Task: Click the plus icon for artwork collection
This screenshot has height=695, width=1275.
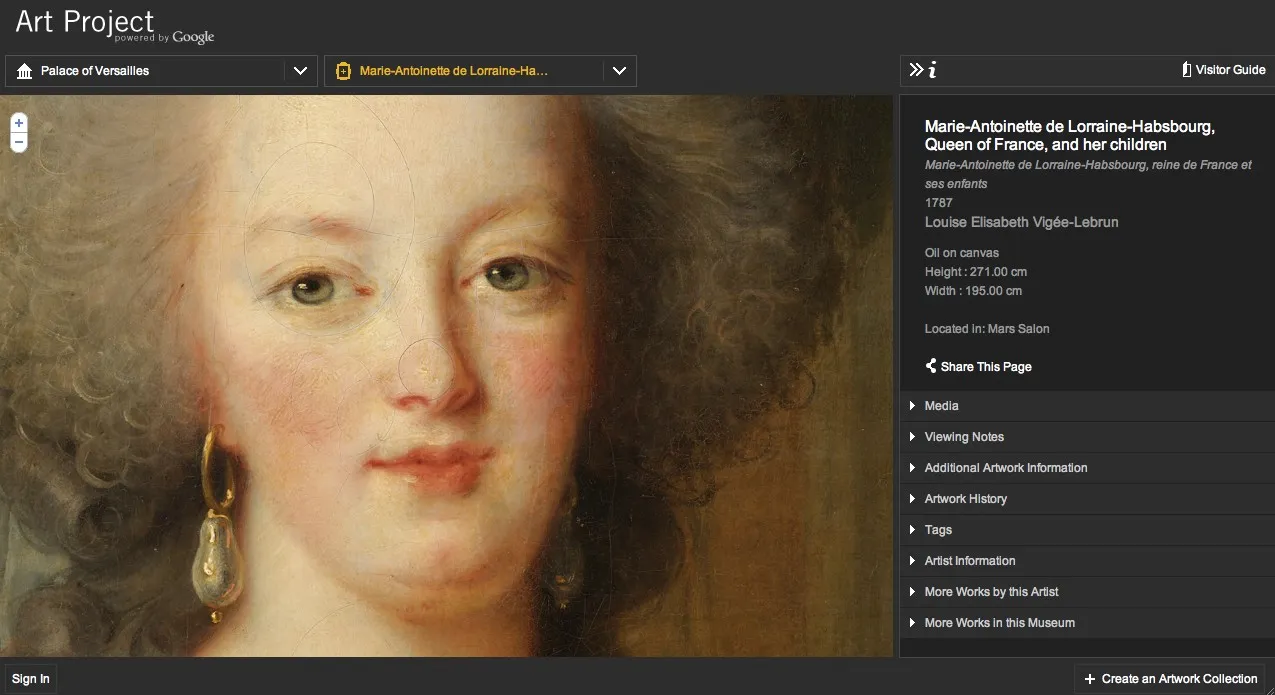Action: [1090, 679]
